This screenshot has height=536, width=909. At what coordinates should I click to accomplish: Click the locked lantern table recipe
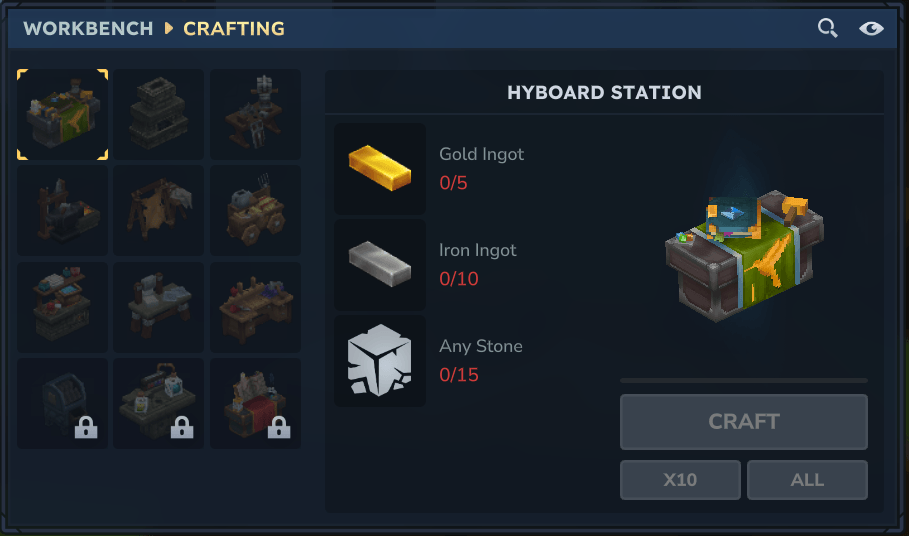159,403
